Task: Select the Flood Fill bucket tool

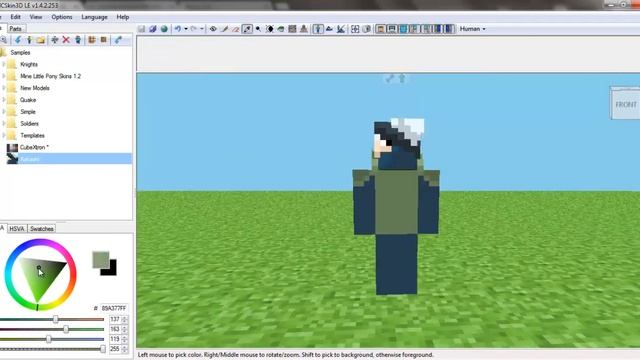Action: (x=281, y=29)
